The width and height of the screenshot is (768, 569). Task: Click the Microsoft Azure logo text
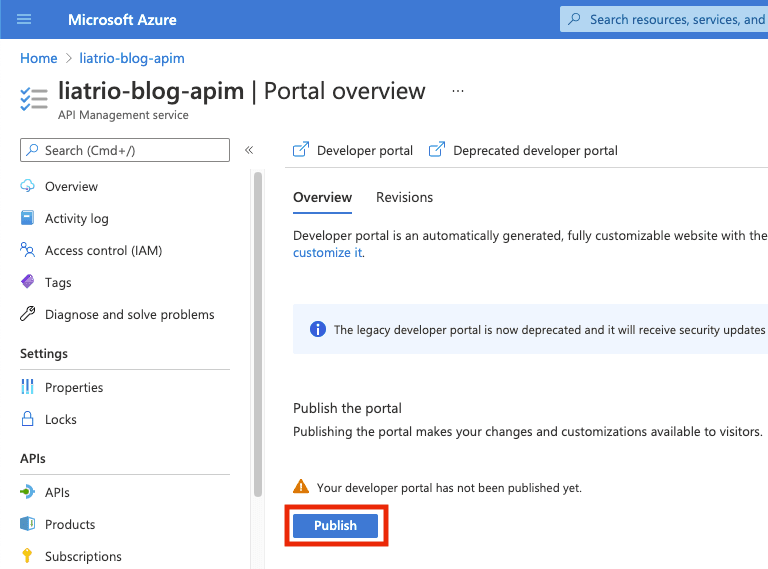[122, 20]
